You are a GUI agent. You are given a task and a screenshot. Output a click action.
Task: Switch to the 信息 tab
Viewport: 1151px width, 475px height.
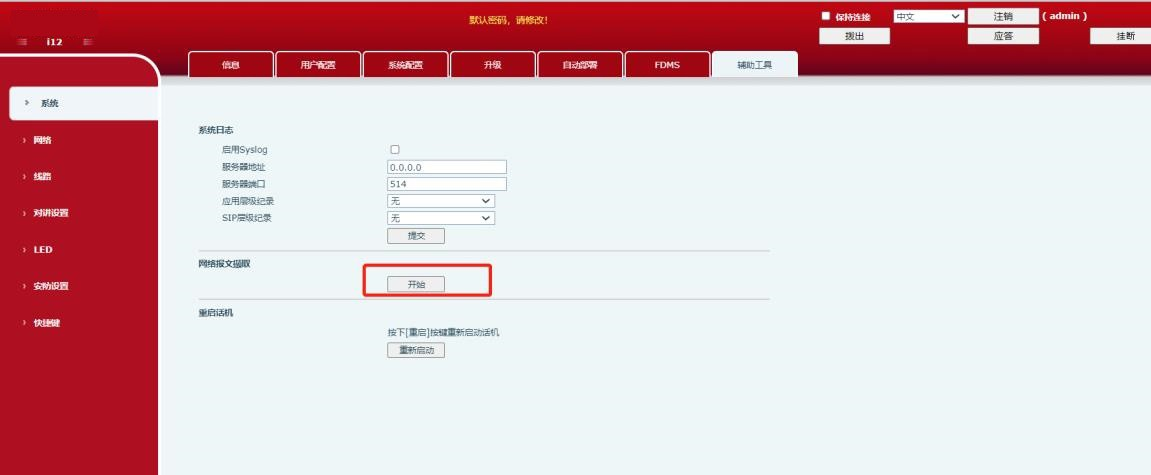coord(231,65)
